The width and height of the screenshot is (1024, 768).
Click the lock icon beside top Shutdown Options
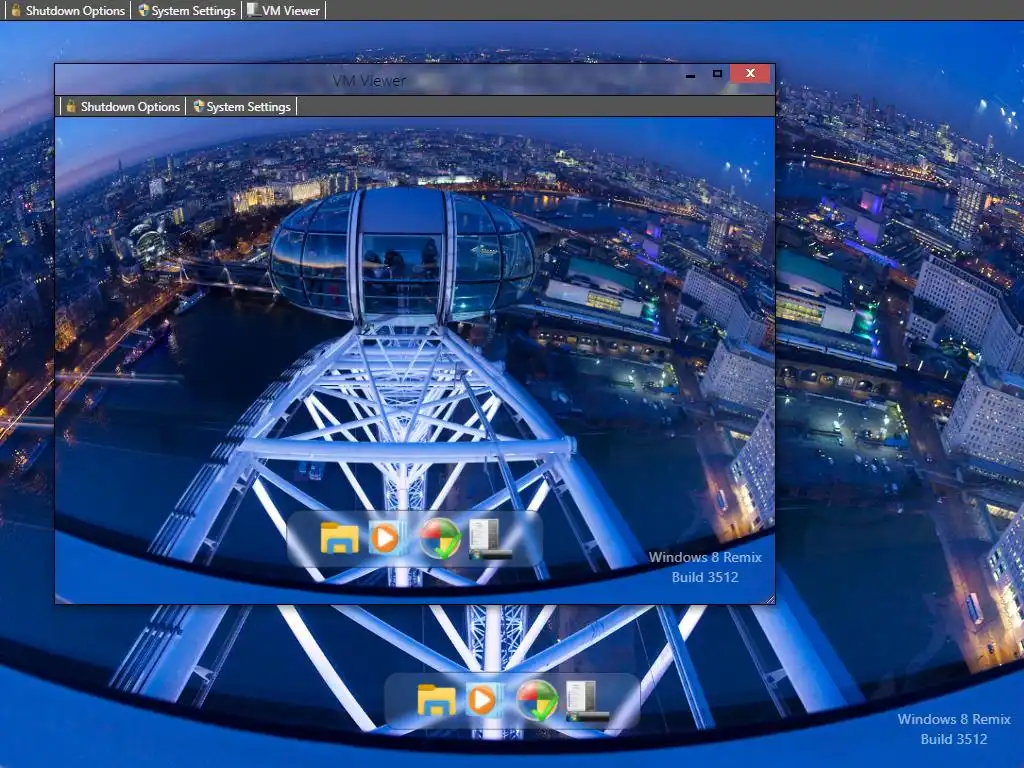pos(16,10)
